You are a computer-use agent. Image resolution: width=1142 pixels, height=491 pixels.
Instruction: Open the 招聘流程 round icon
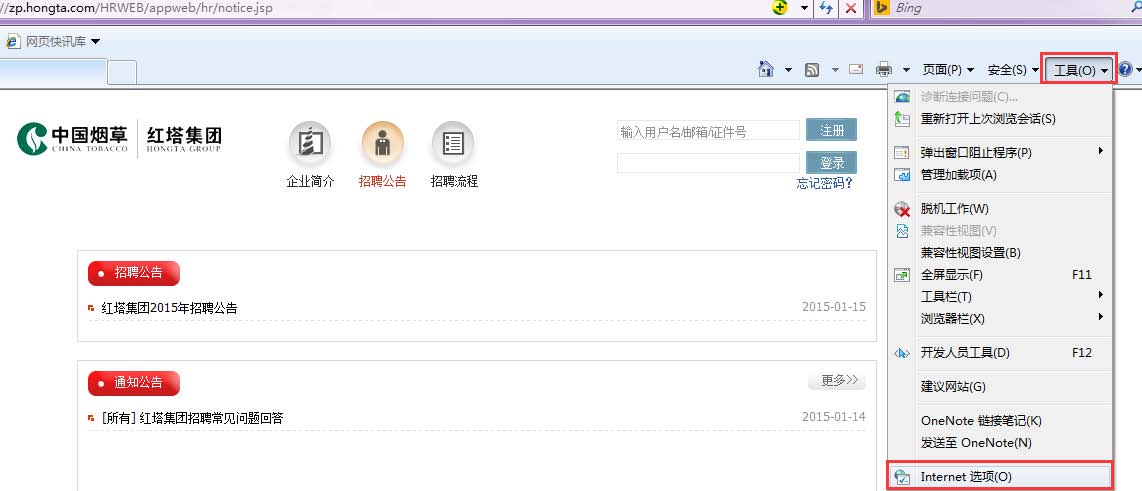click(453, 144)
